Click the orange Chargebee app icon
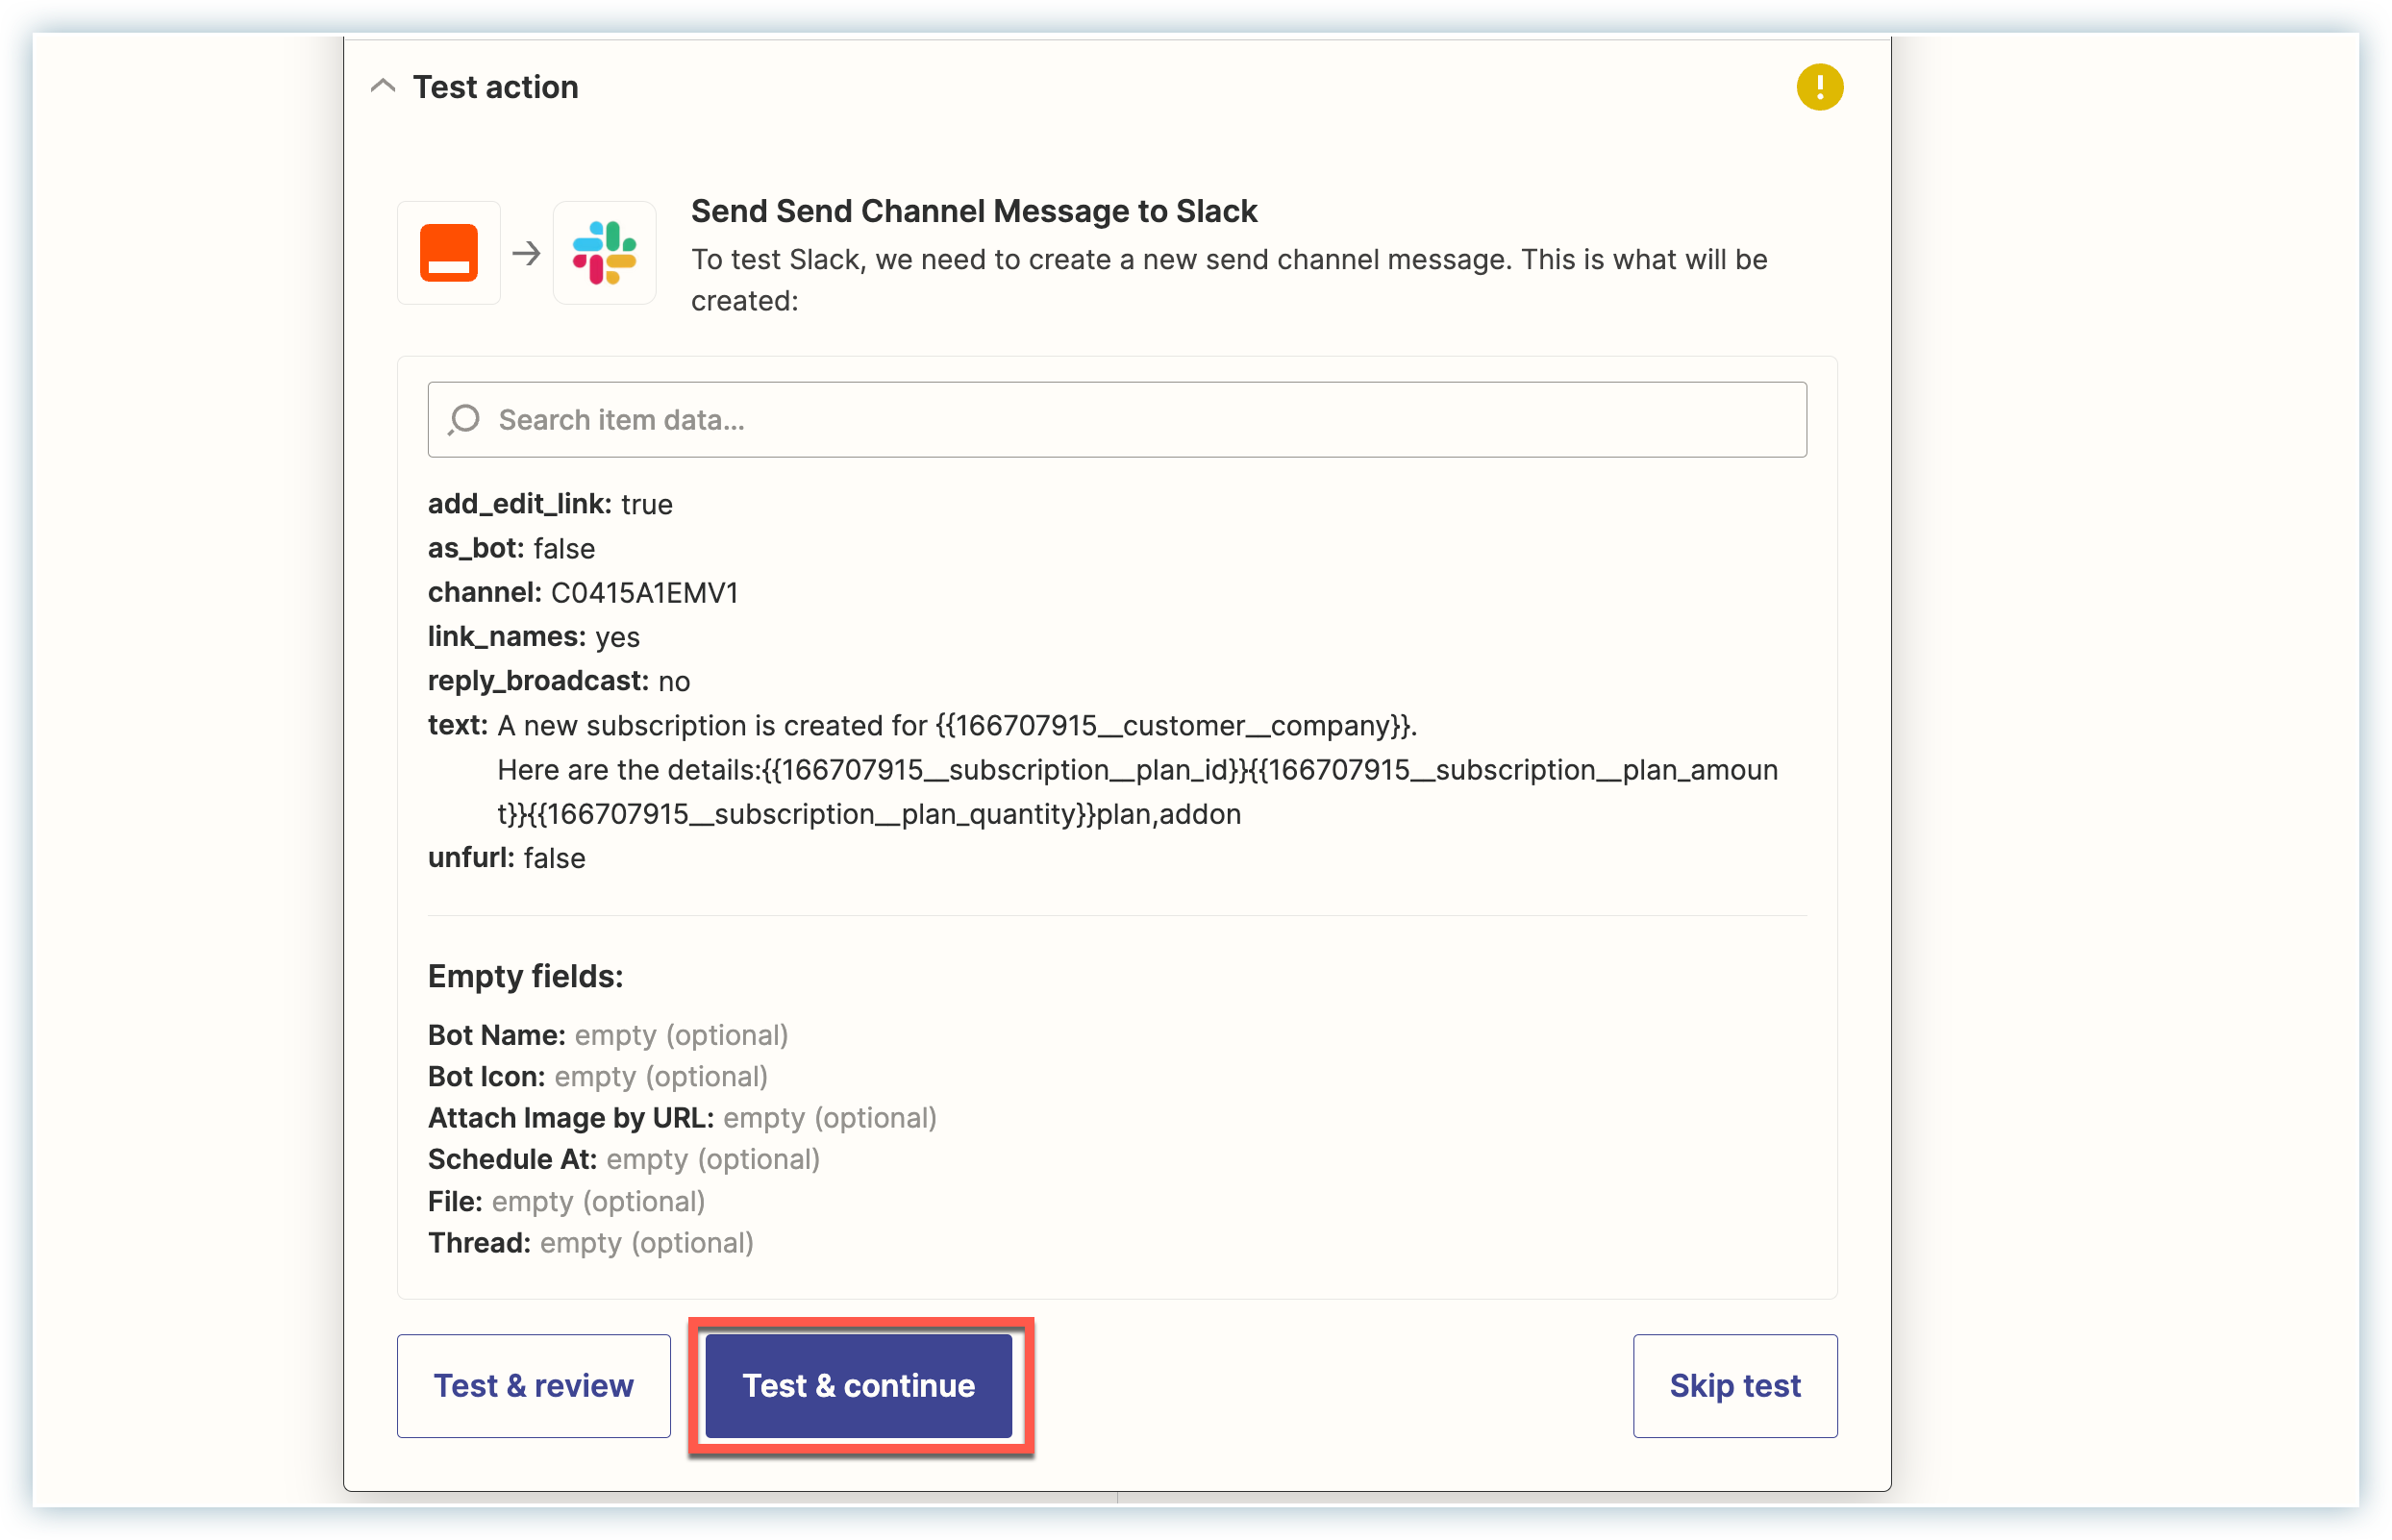The width and height of the screenshot is (2392, 1540). (x=449, y=253)
